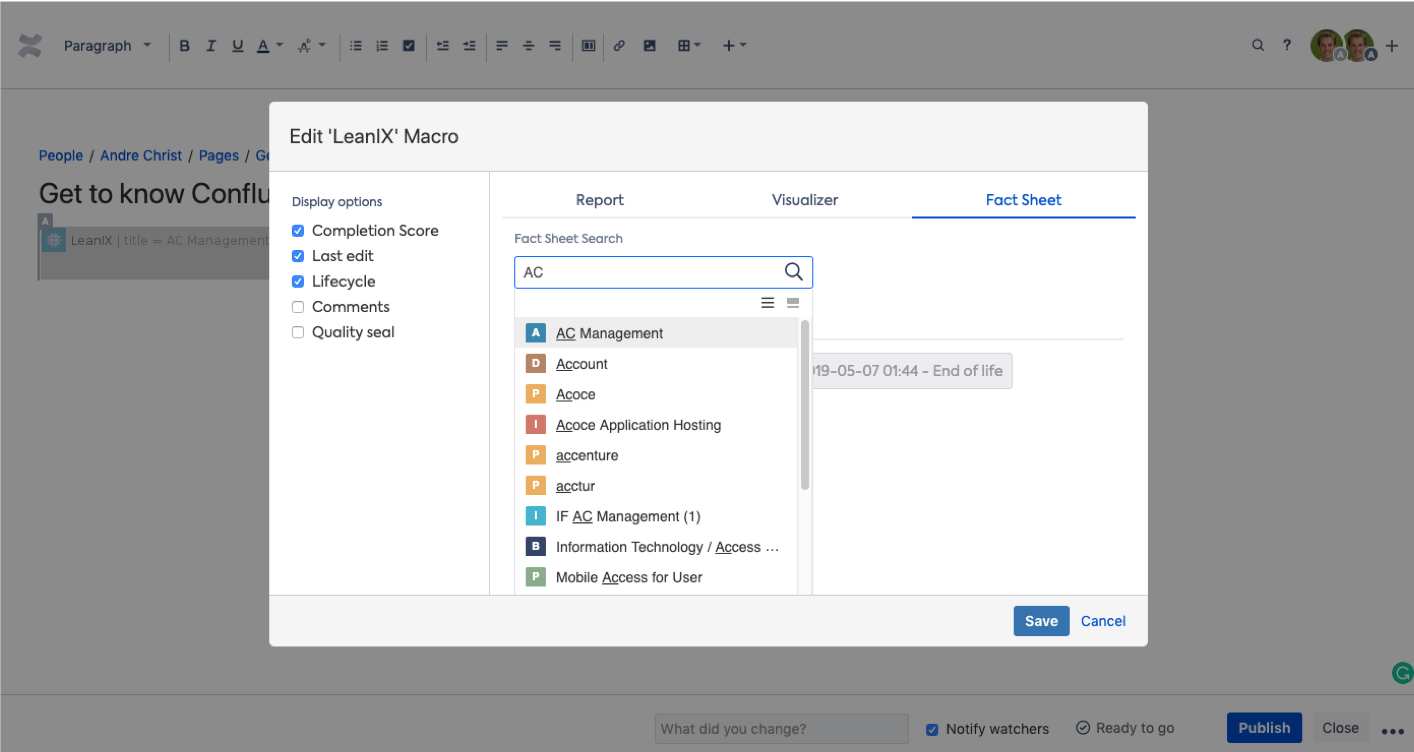Screen dimensions: 1414x752
Task: Uncheck the Lifecycle option
Action: [x=298, y=282]
